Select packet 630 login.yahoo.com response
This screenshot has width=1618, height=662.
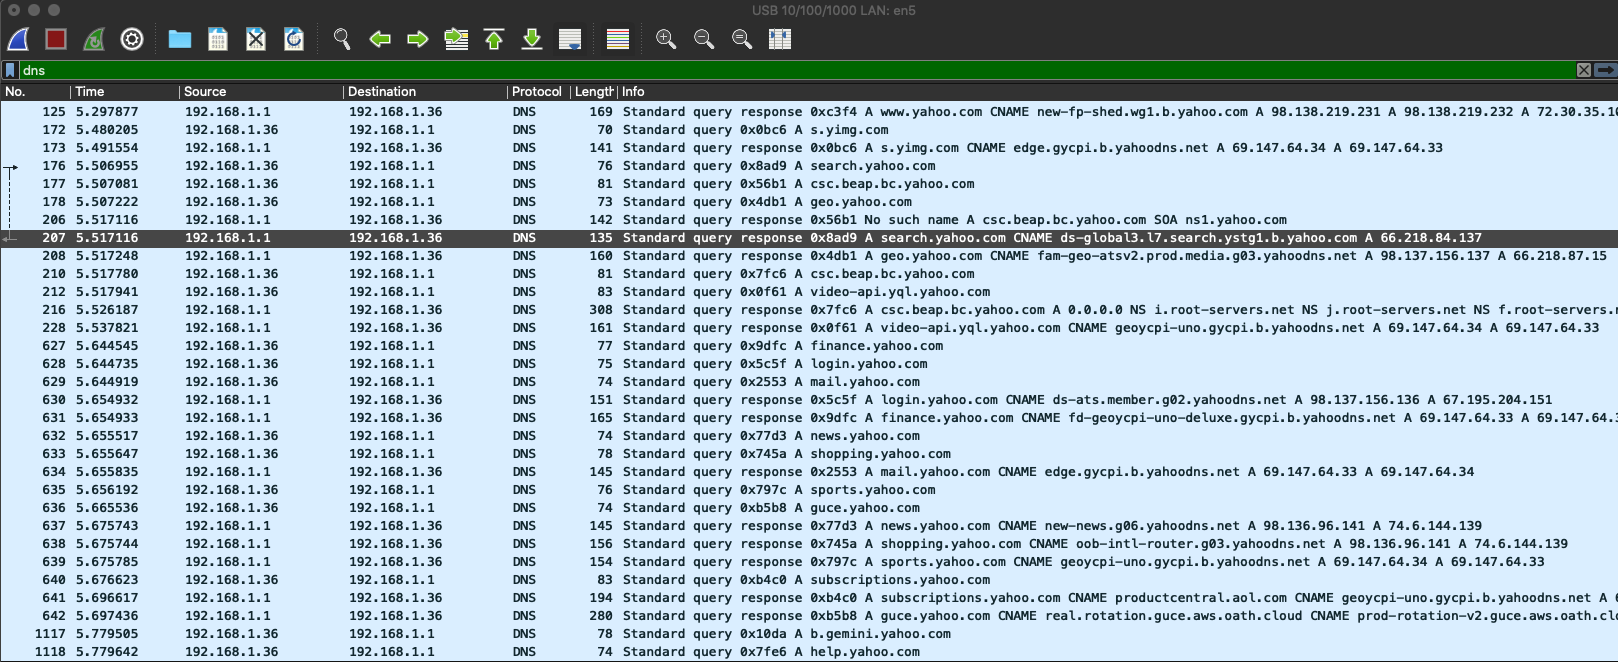[809, 400]
